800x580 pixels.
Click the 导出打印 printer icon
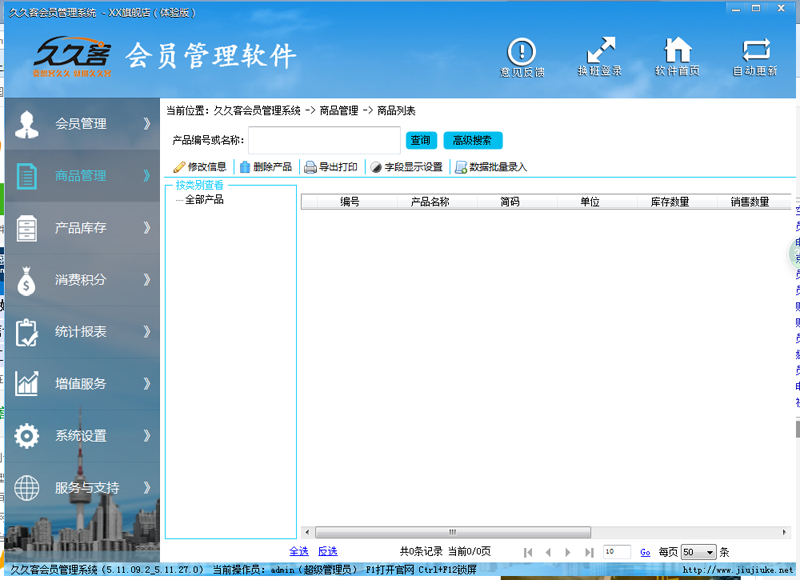click(x=310, y=167)
